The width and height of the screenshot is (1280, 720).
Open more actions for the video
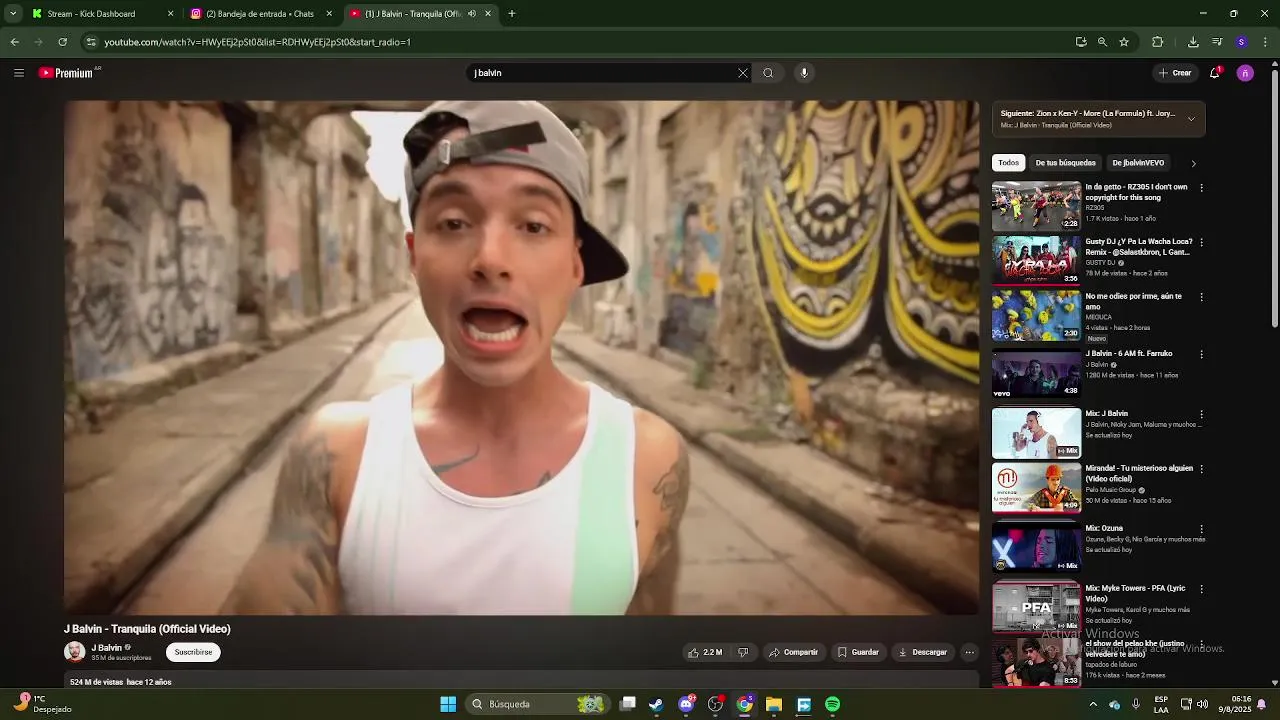pos(969,652)
